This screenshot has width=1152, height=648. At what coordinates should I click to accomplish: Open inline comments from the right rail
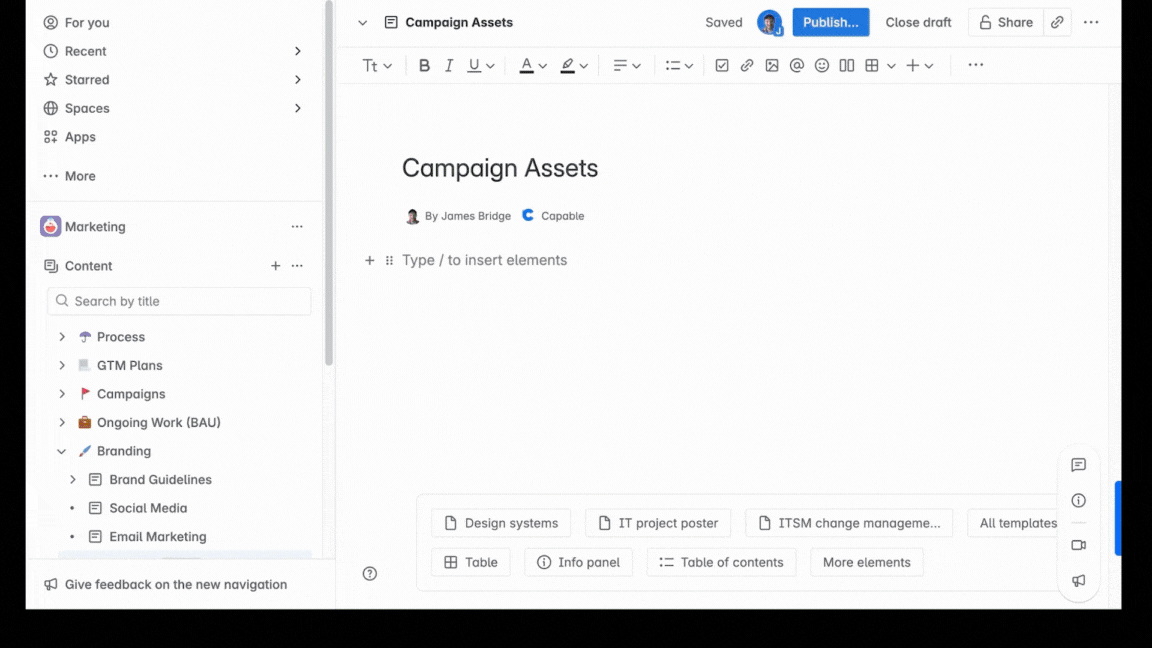click(x=1078, y=464)
